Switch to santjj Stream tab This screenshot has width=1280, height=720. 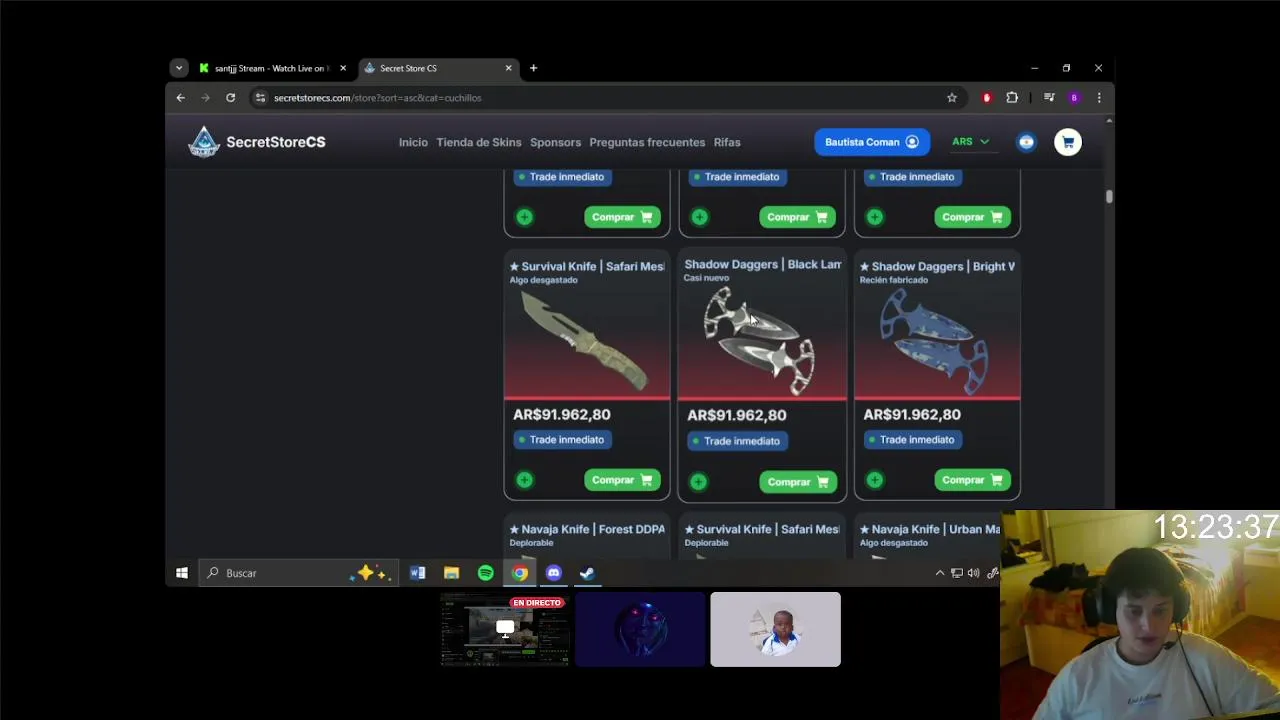[x=272, y=68]
